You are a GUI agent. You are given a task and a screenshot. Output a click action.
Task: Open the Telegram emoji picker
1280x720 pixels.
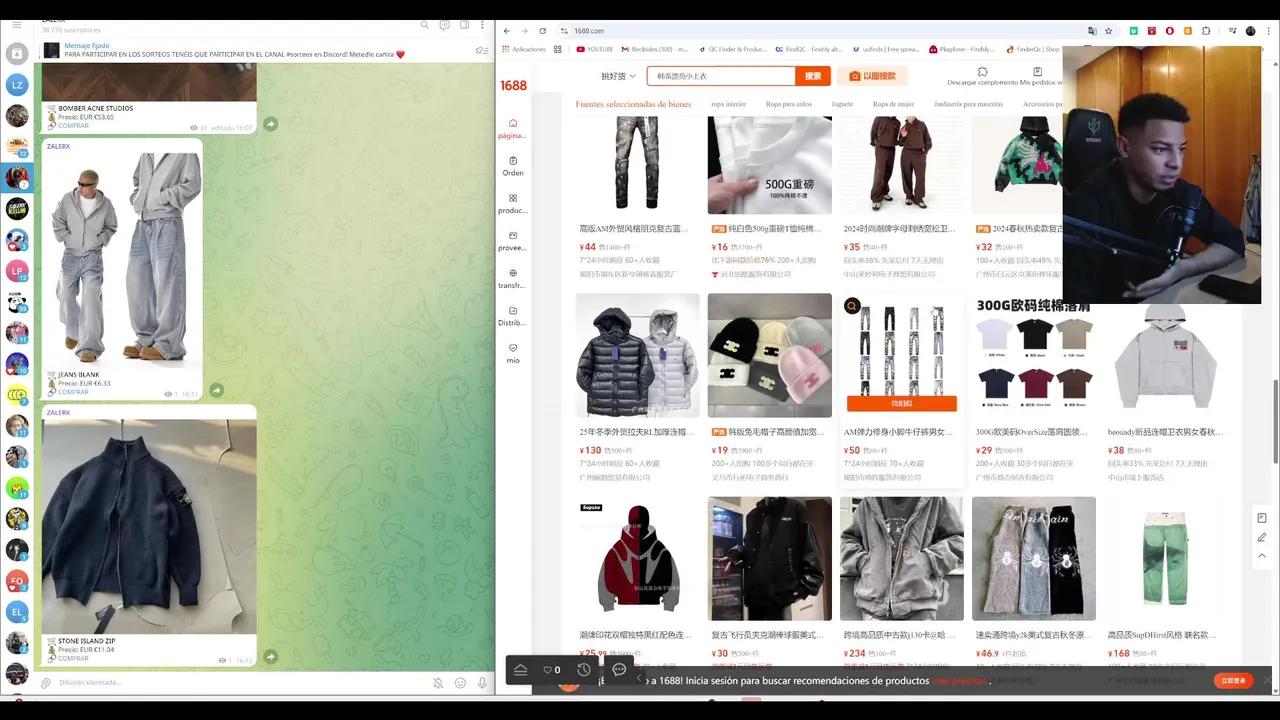point(460,683)
